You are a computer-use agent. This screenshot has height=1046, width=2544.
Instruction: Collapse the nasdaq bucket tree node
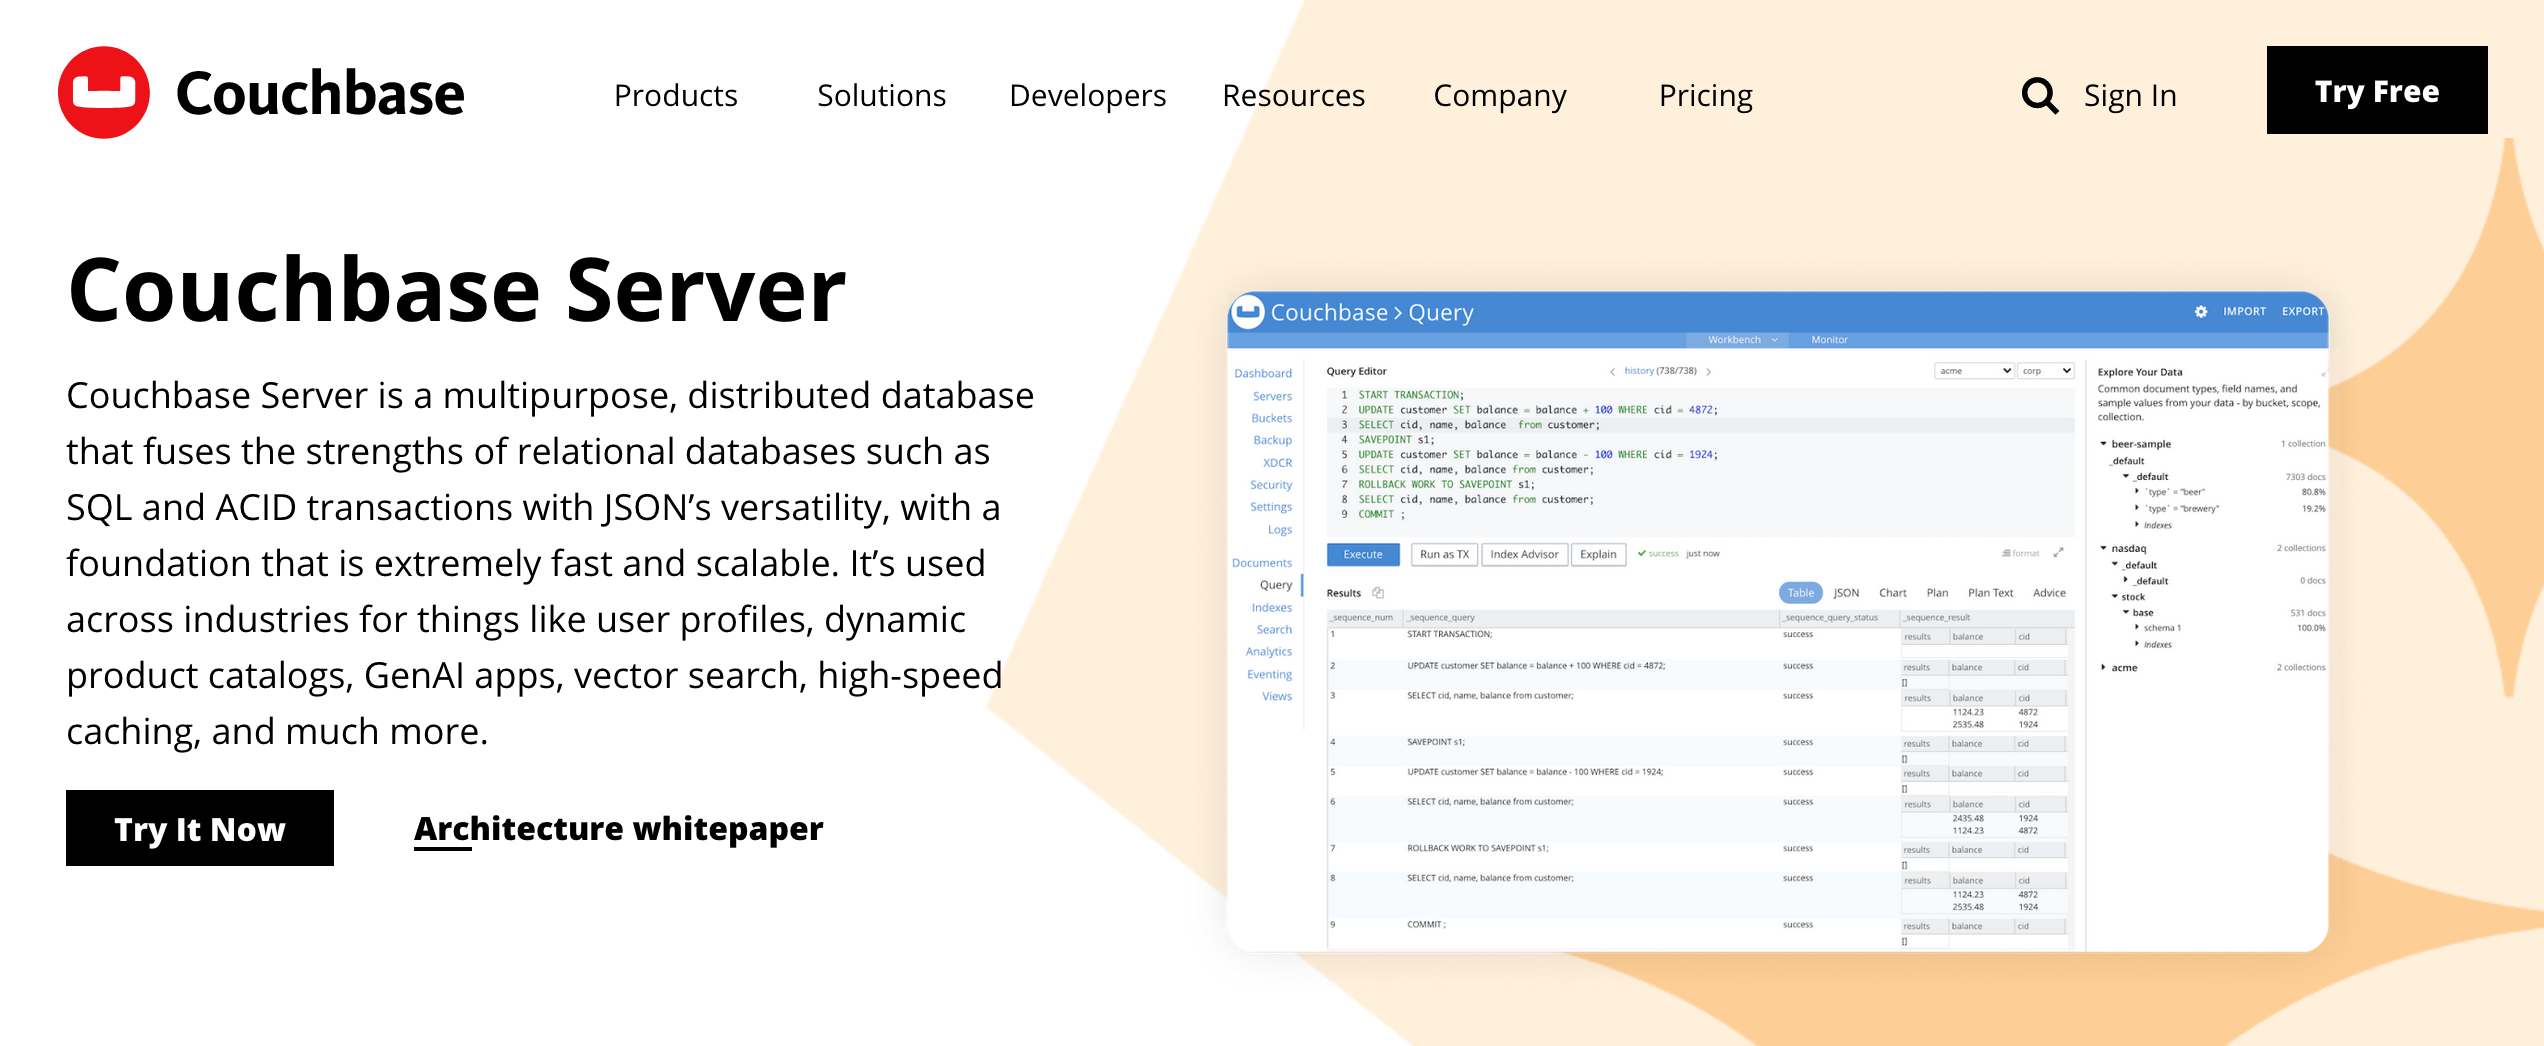pyautogui.click(x=2104, y=548)
